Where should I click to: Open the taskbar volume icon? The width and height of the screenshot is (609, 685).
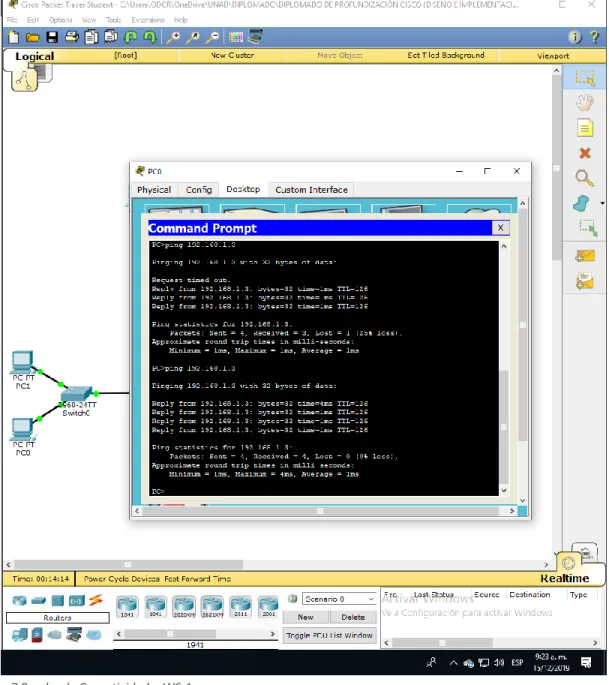[499, 663]
